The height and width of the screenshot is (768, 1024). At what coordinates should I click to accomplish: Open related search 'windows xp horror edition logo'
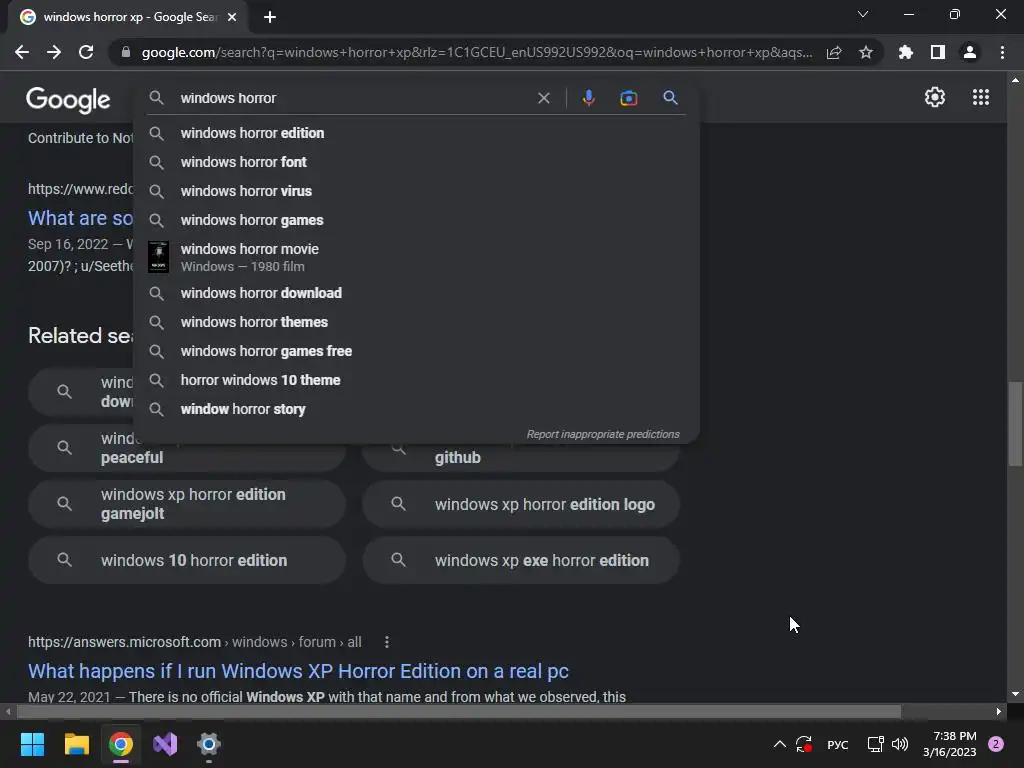click(521, 504)
